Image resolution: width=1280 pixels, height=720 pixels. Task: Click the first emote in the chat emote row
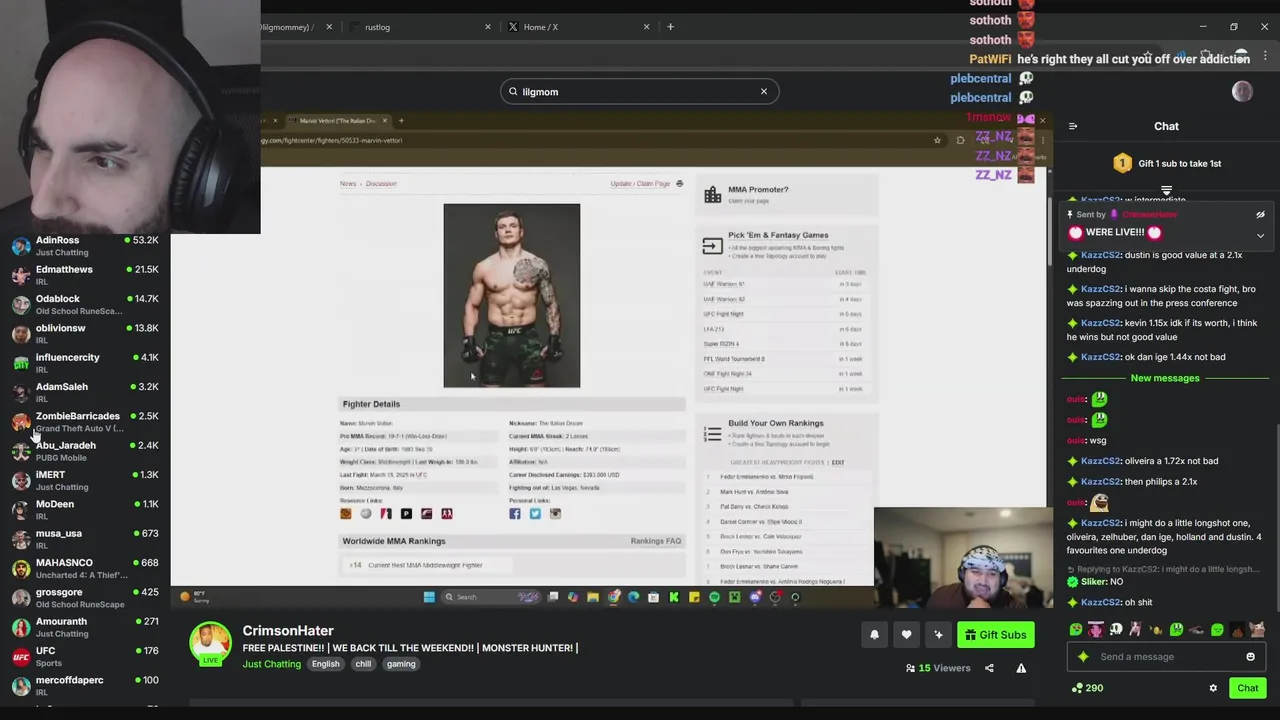pyautogui.click(x=1076, y=629)
